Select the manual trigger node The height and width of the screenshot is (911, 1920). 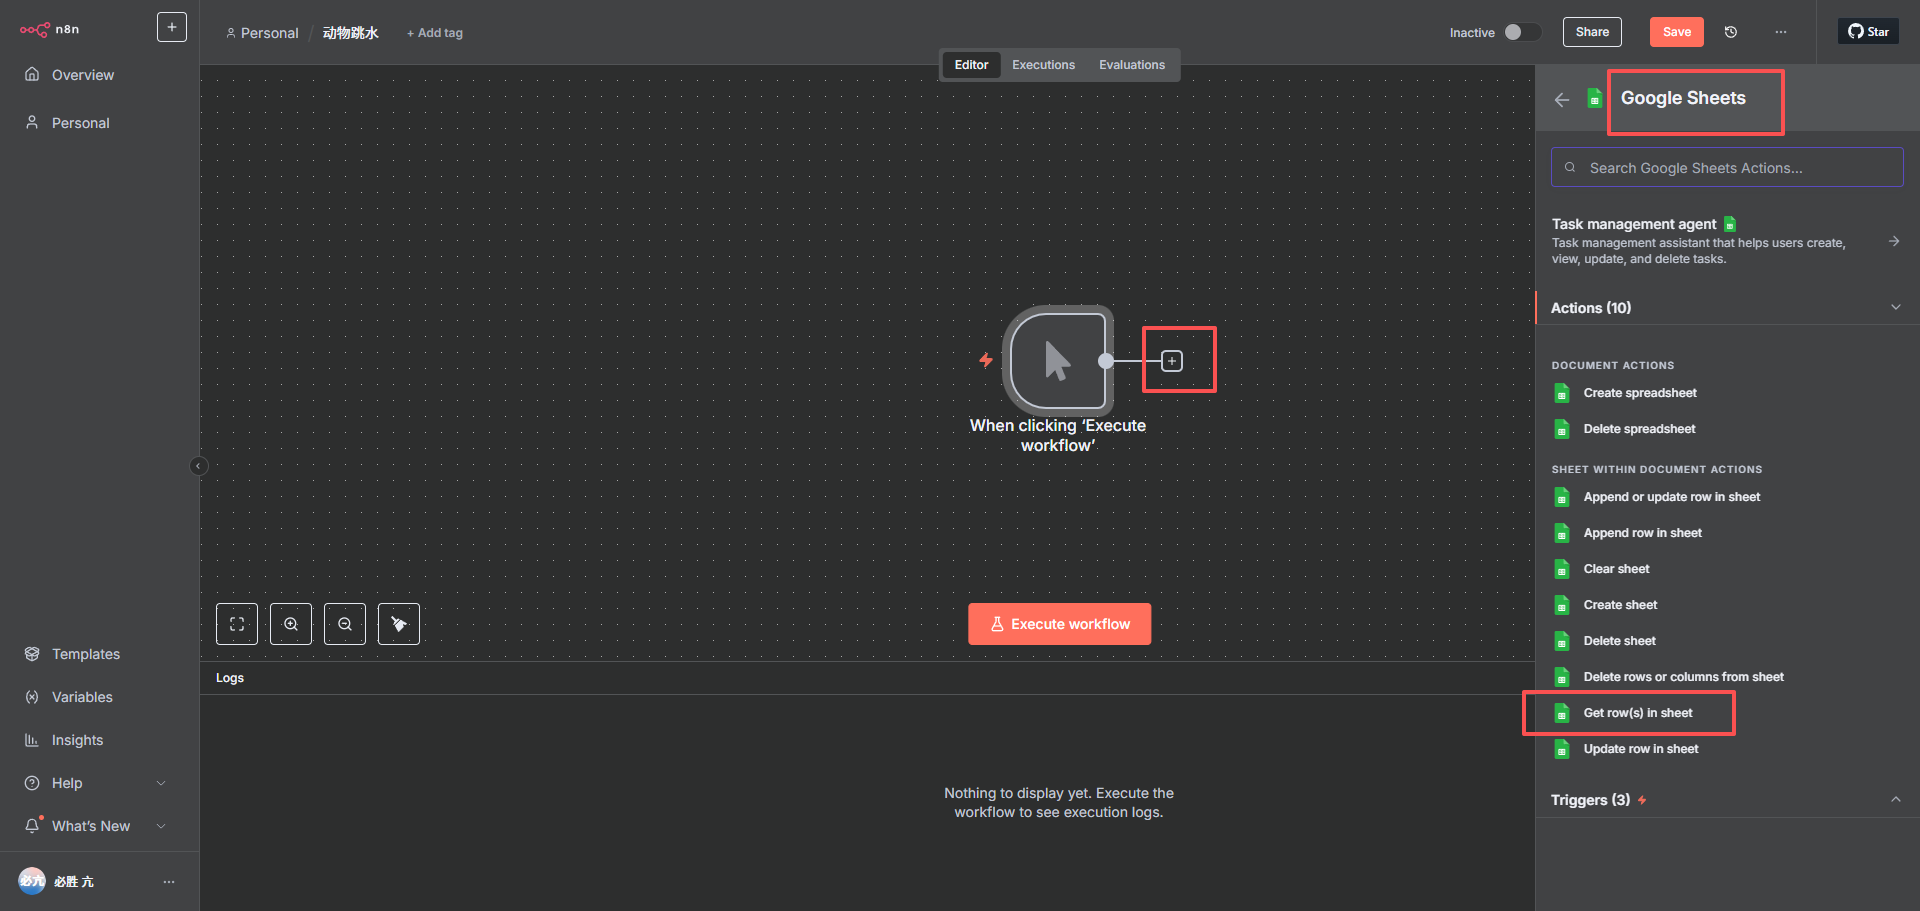coord(1058,360)
